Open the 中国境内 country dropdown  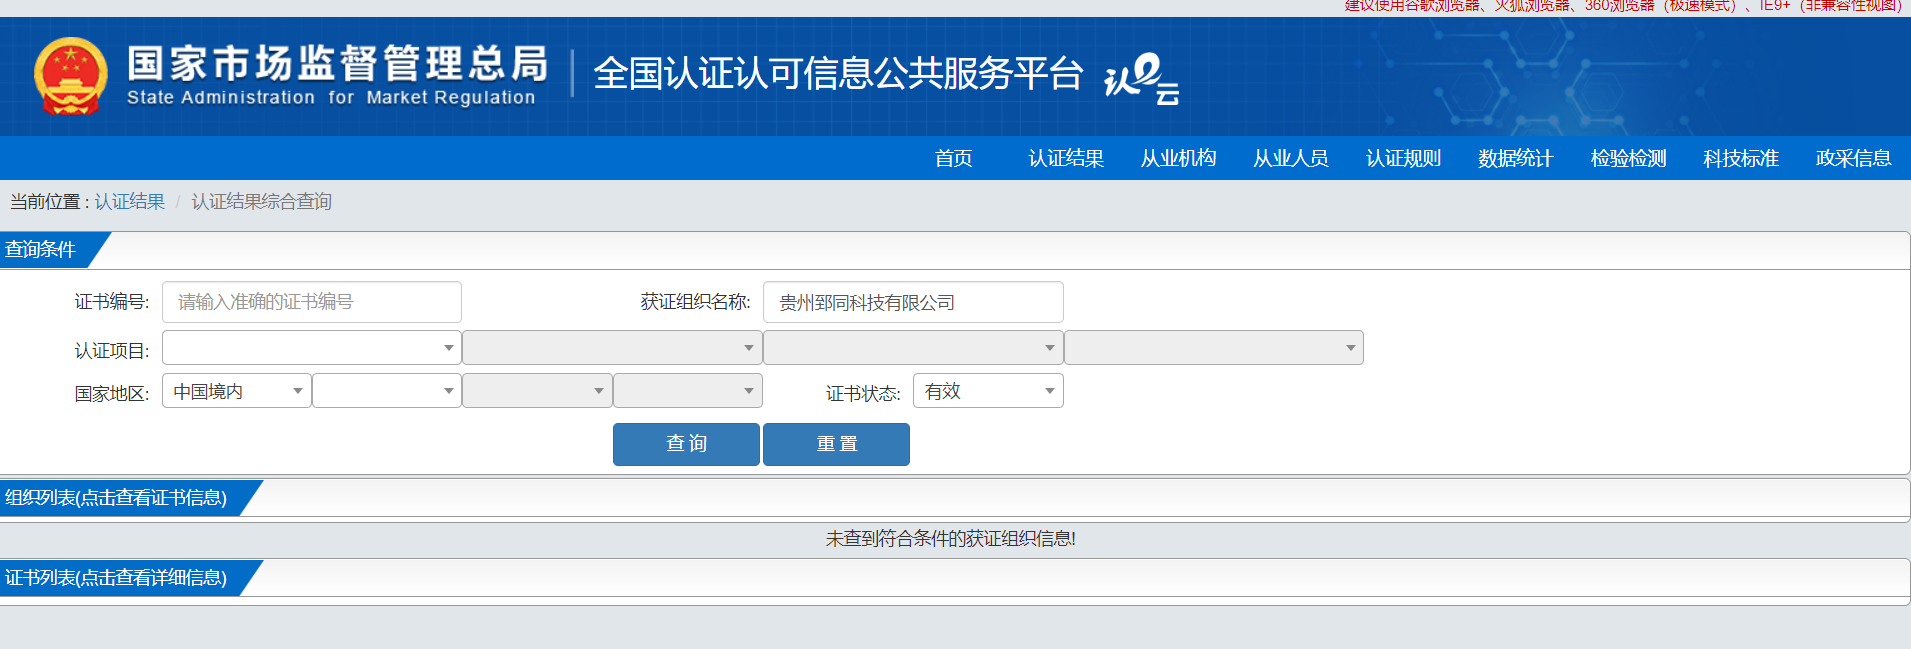pos(237,391)
